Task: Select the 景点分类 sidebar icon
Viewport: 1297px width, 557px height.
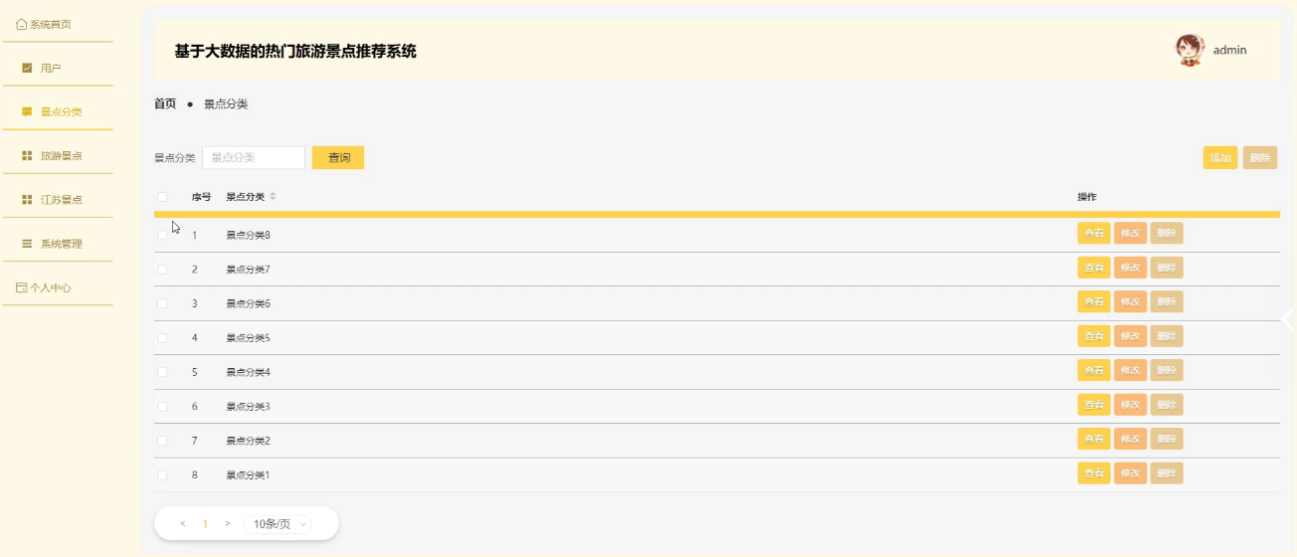Action: point(27,112)
